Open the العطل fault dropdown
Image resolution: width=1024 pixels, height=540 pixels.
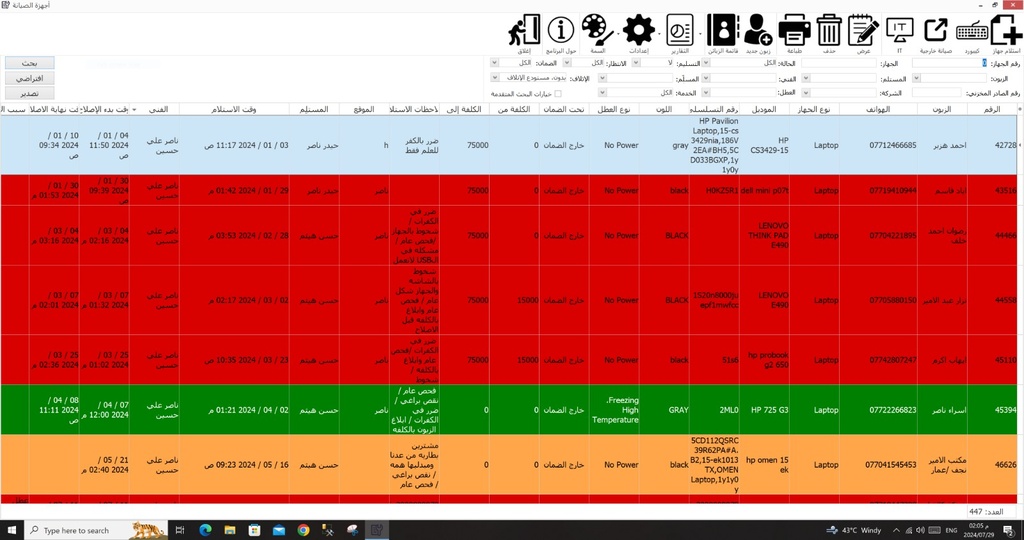705,93
